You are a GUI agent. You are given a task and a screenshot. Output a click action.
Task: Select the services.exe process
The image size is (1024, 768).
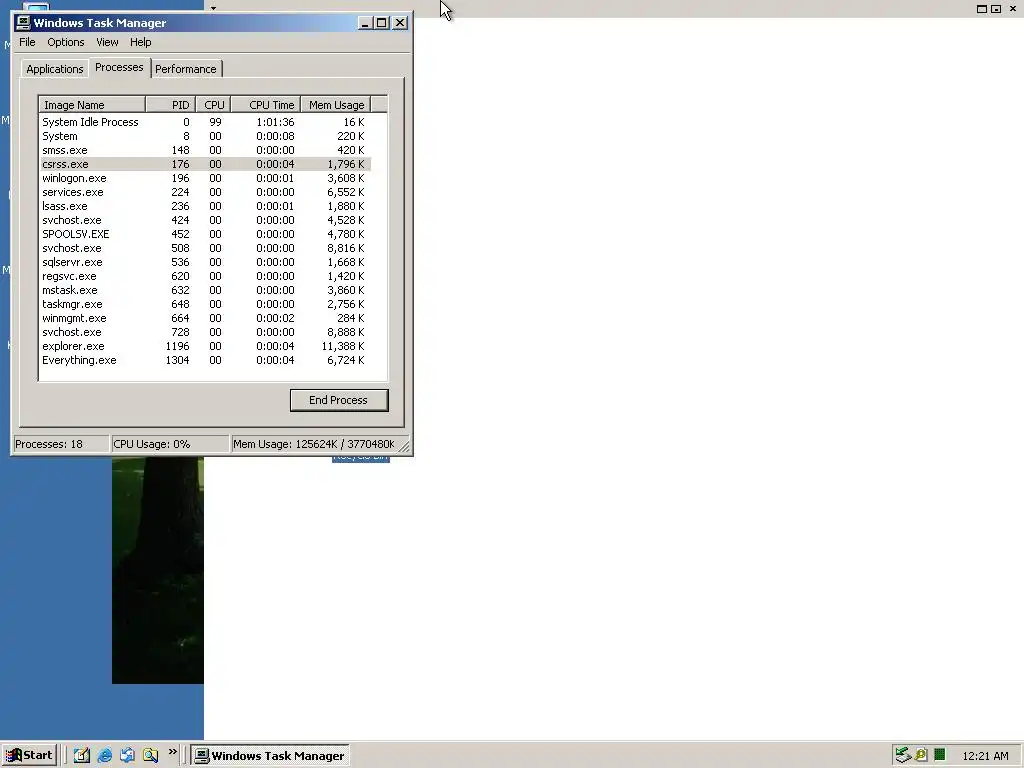pyautogui.click(x=205, y=192)
